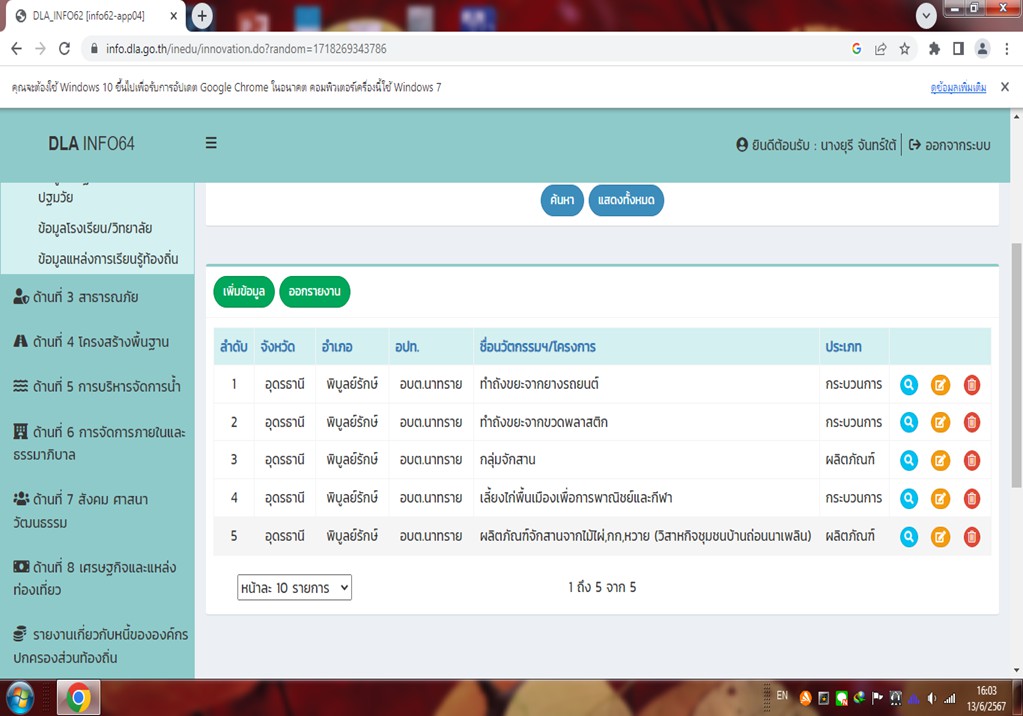Select ข้อมูลโรงเรียน/วิทยาลัย in the sidebar
Screen dimensions: 1023x716
click(x=95, y=229)
